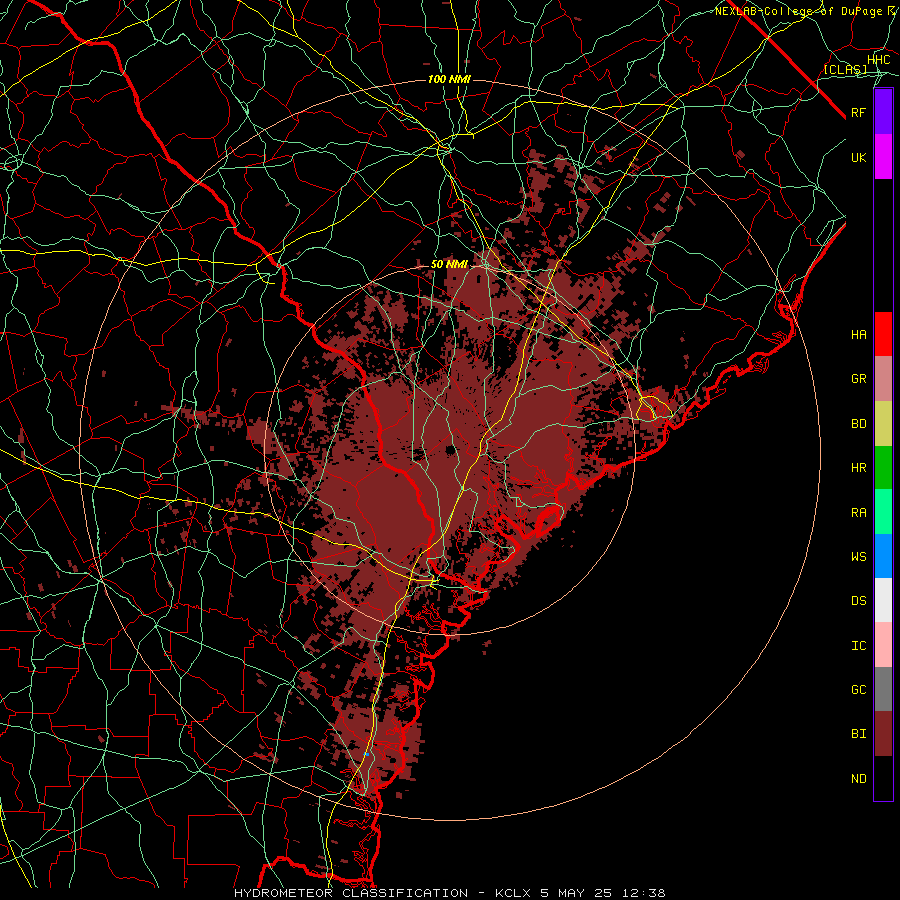Click the "IC" legend label
This screenshot has width=900, height=900.
point(859,646)
